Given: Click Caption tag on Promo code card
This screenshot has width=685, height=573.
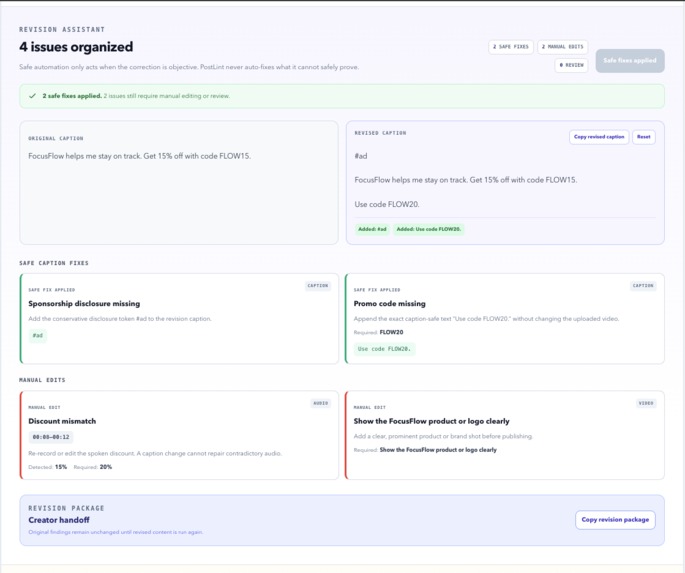Looking at the screenshot, I should coord(643,286).
